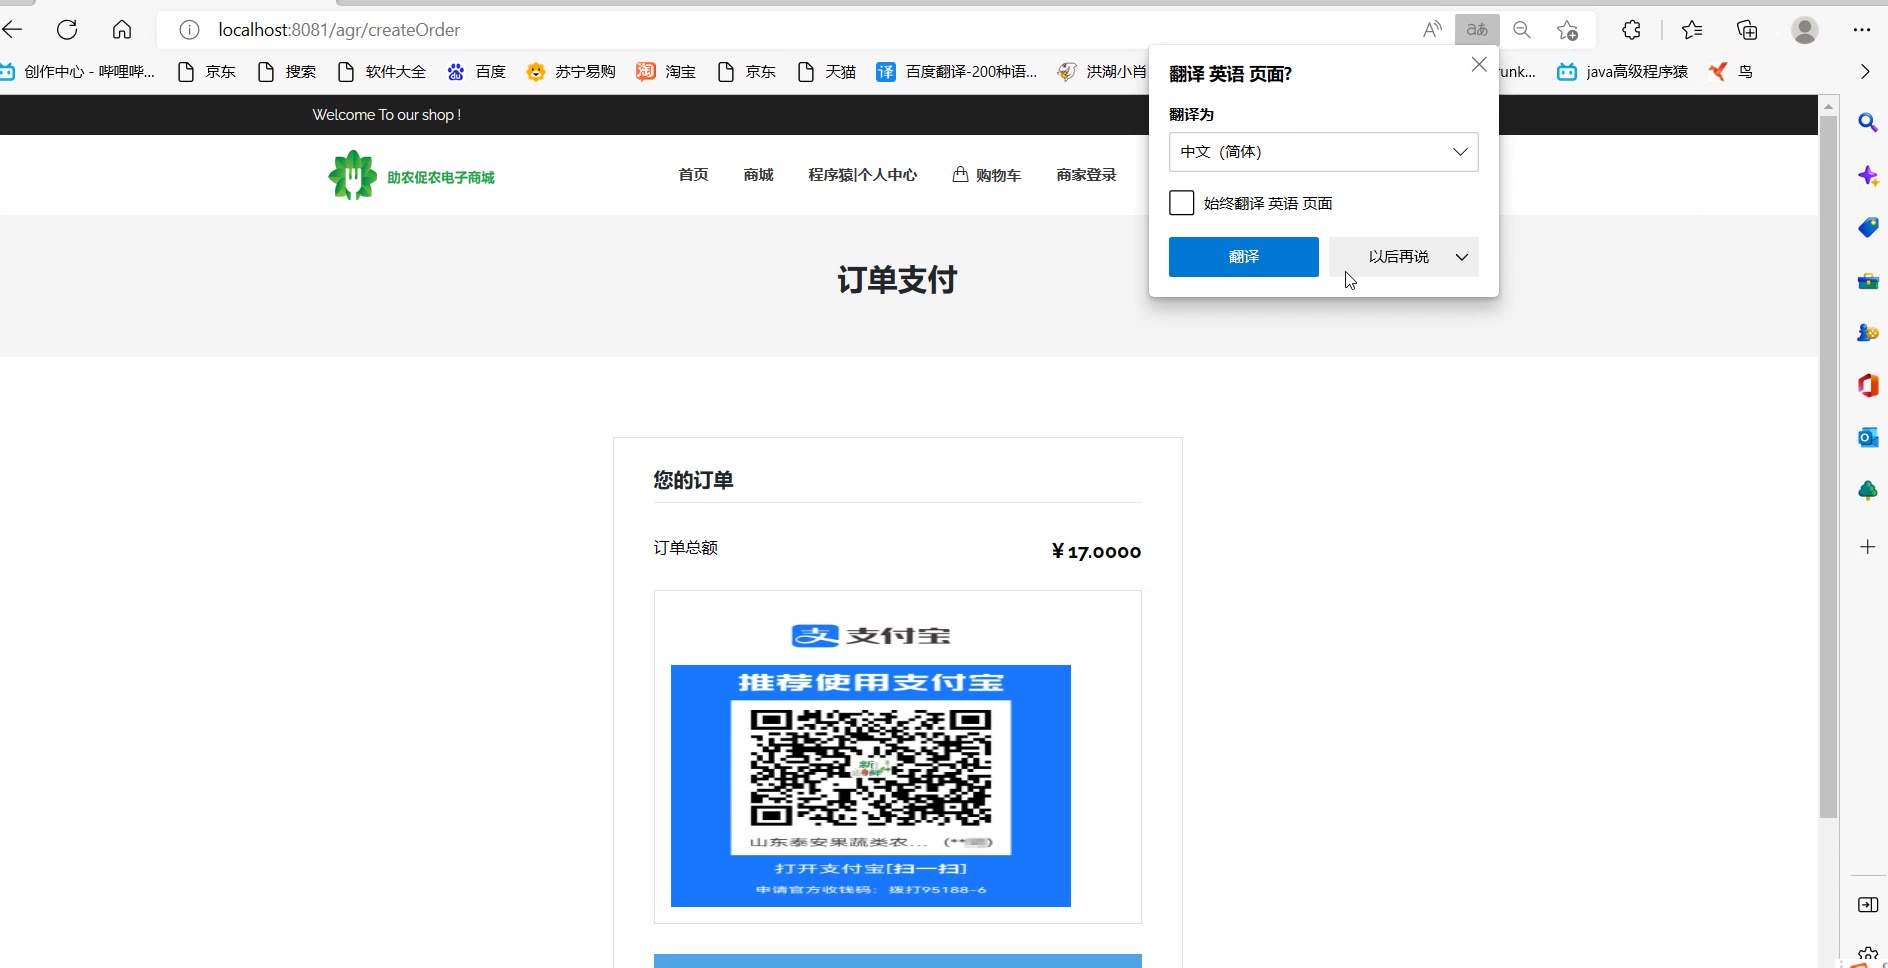Open the java高级程序猿 bookmark
The width and height of the screenshot is (1888, 968).
click(x=1623, y=71)
